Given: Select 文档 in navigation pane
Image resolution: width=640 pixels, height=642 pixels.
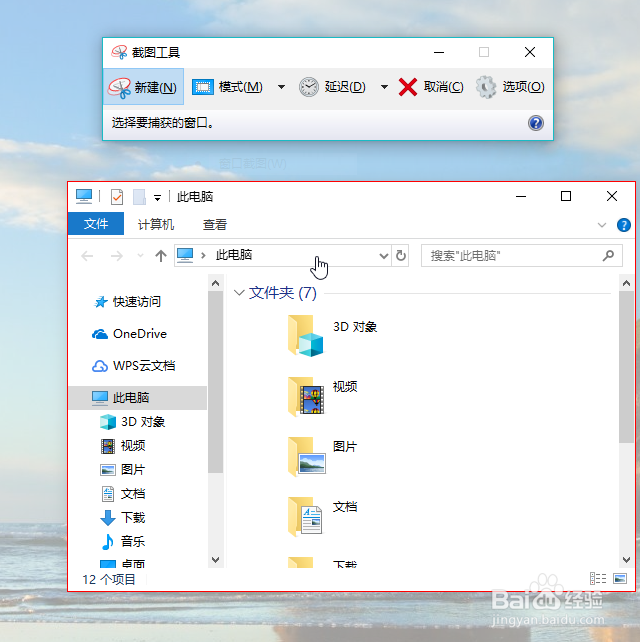Looking at the screenshot, I should point(123,494).
